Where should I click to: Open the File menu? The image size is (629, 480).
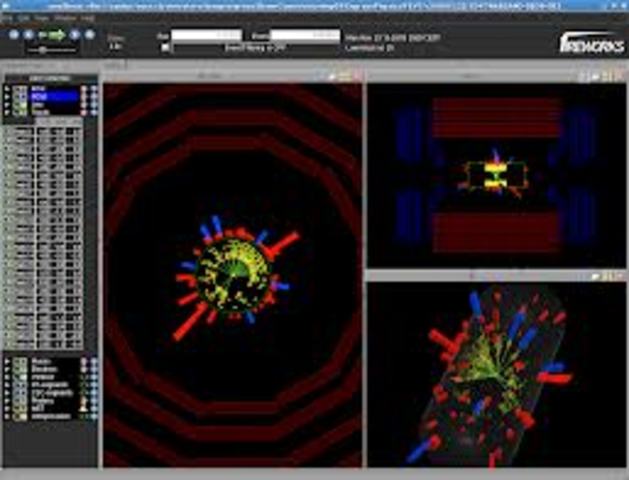(5, 18)
